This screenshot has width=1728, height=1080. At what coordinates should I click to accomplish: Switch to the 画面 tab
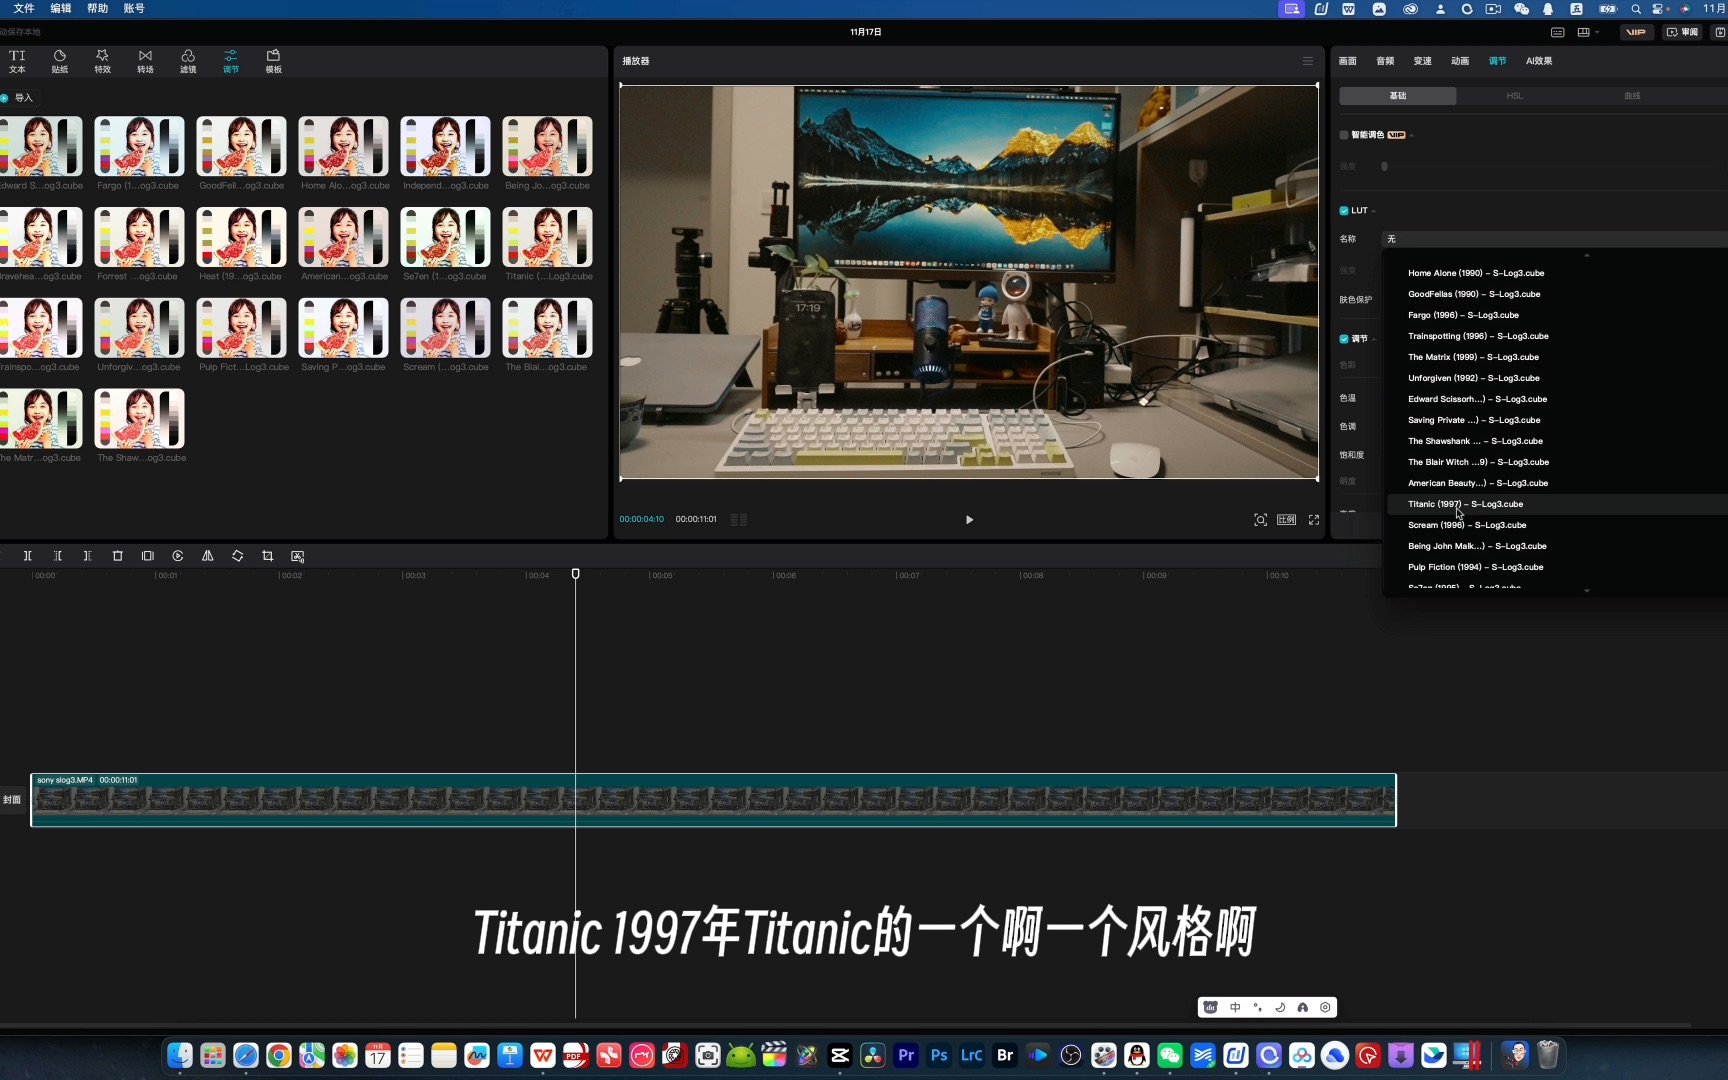point(1348,61)
